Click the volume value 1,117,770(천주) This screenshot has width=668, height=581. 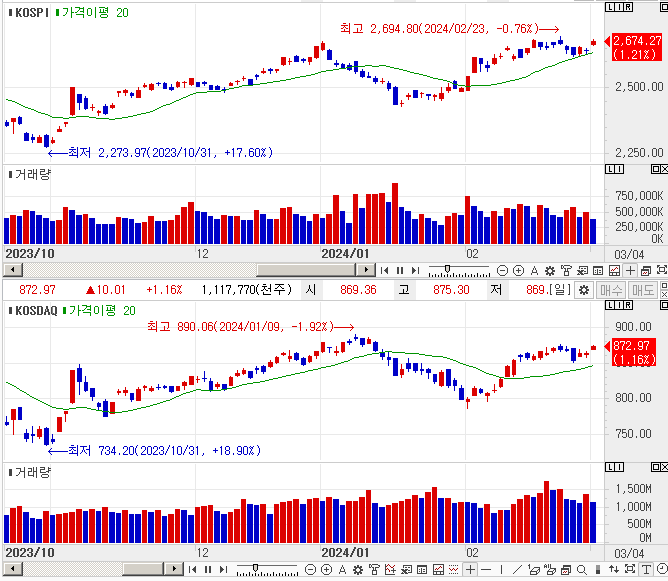point(247,290)
